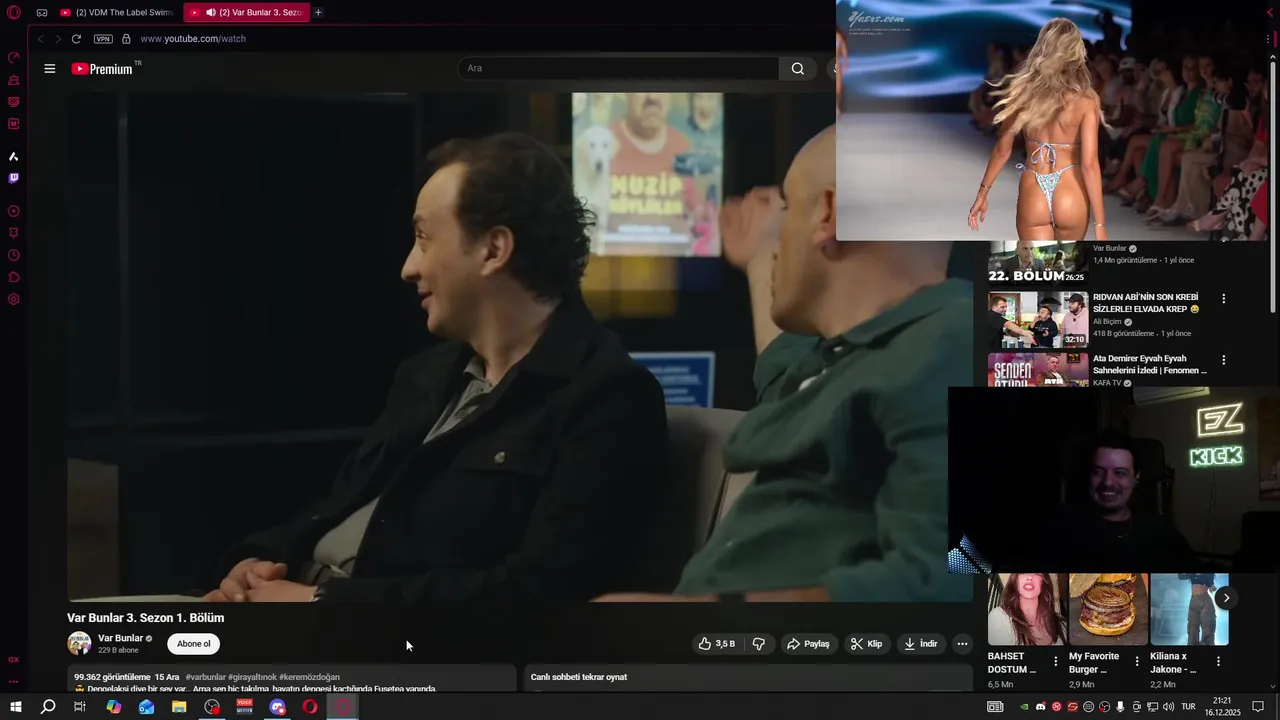
Task: Open Task View on taskbar
Action: point(80,707)
